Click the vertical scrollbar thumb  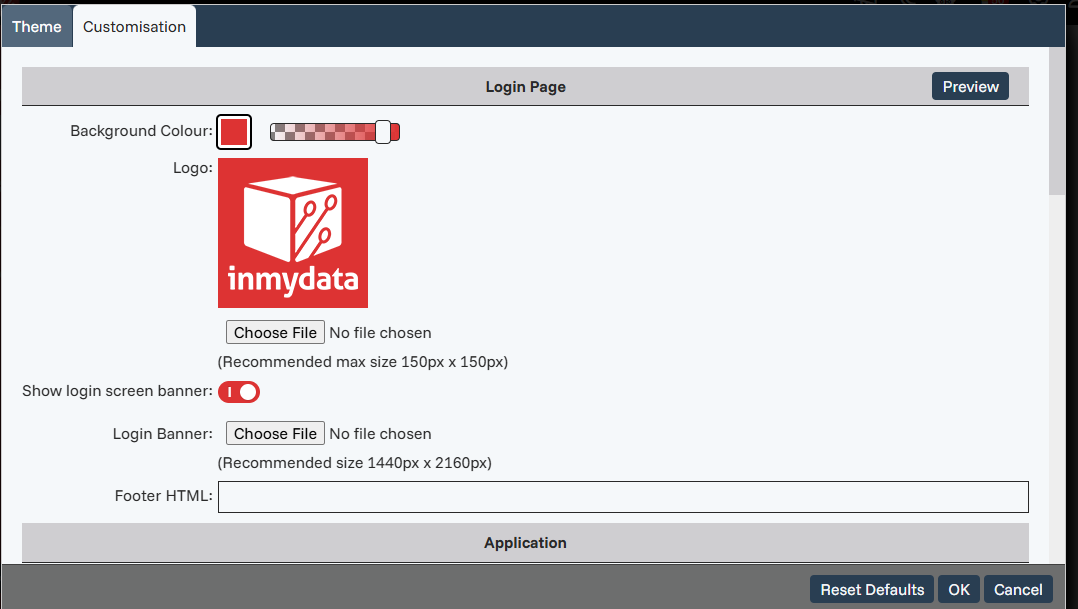[1057, 121]
